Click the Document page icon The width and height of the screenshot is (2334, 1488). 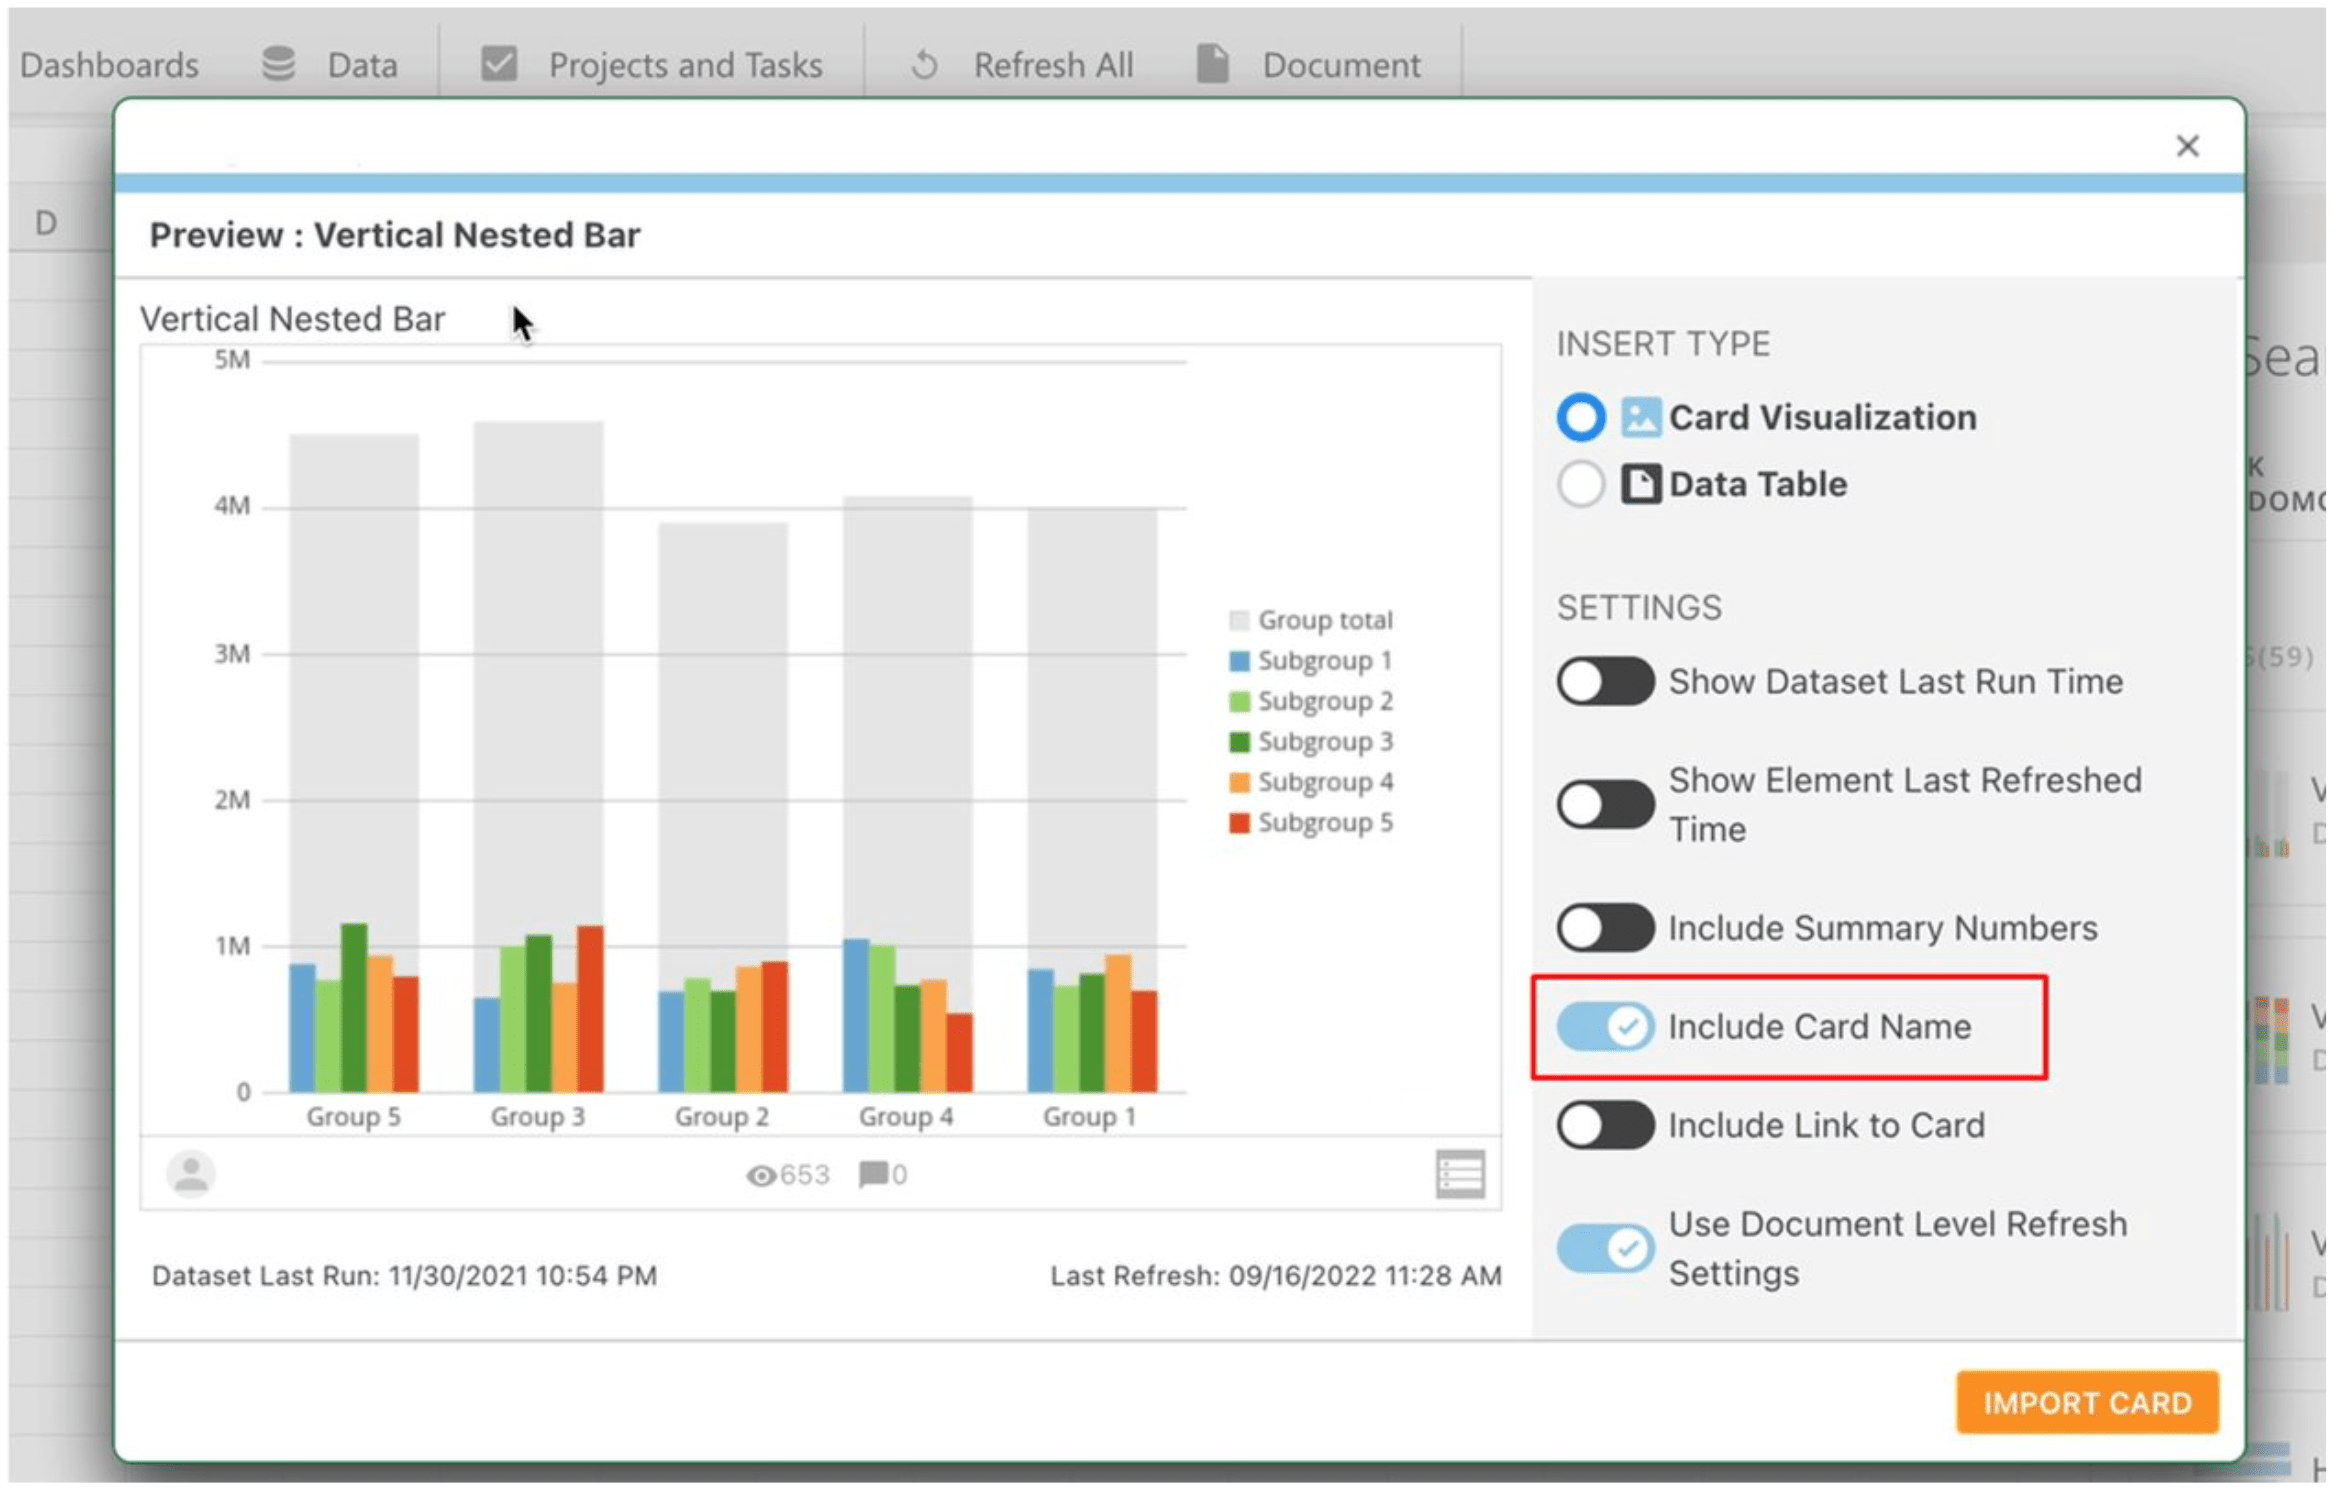[1212, 63]
